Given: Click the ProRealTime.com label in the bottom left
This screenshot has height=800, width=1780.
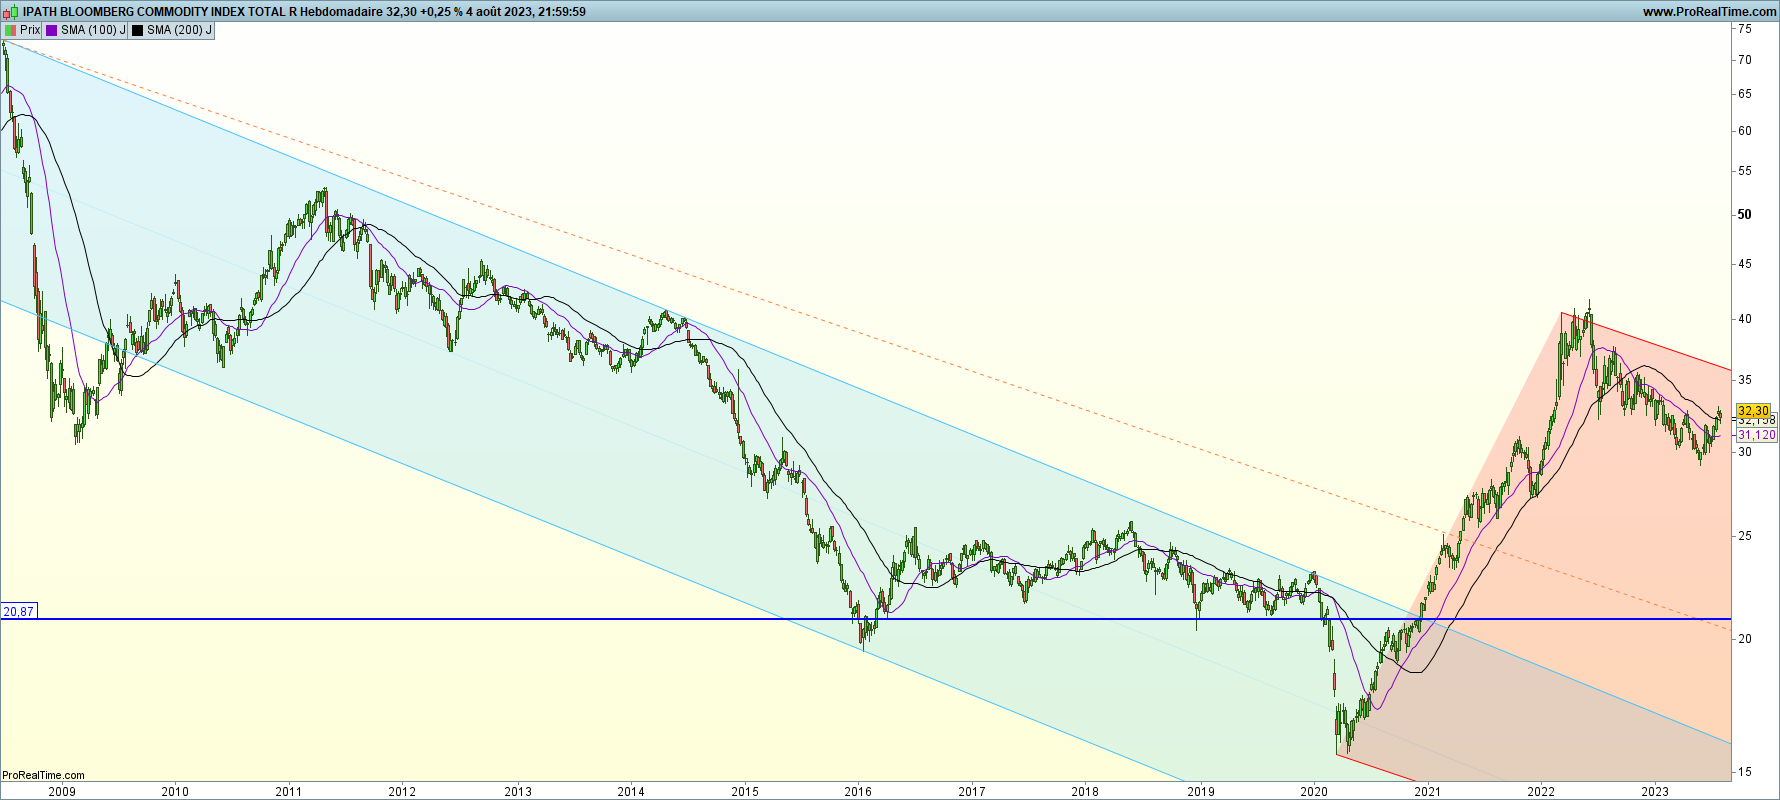Looking at the screenshot, I should (x=43, y=775).
